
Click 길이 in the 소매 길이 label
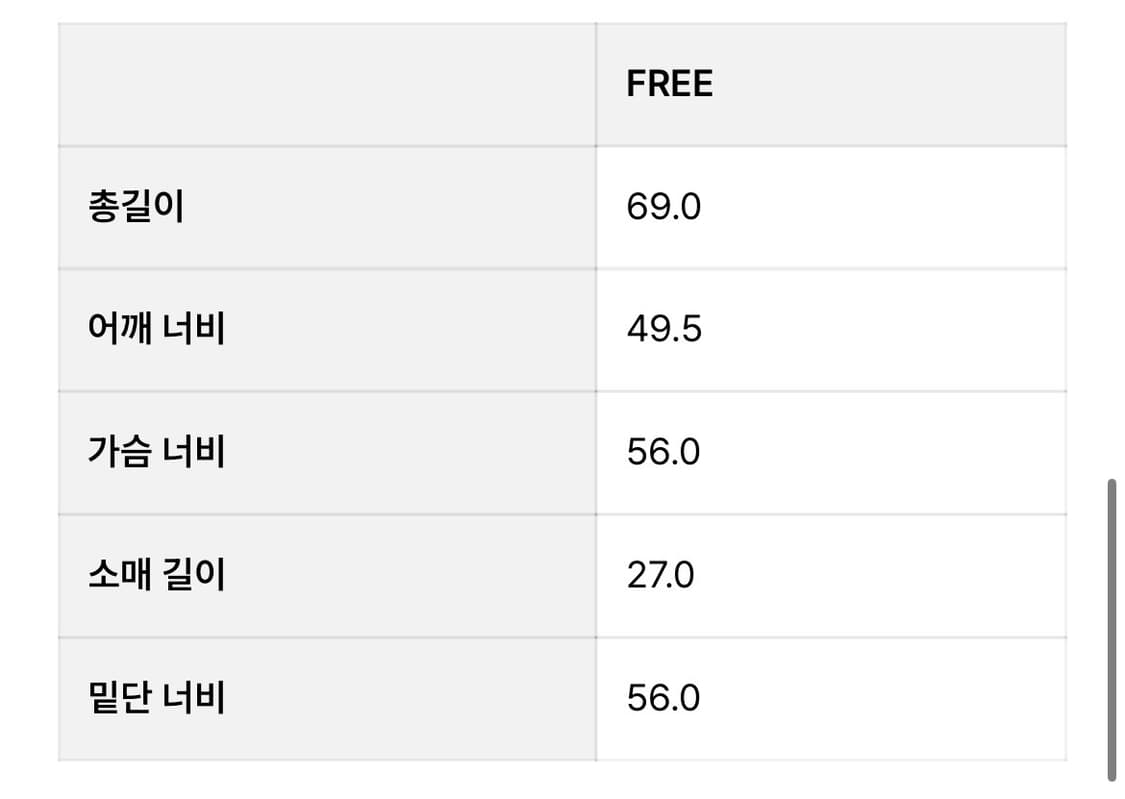(x=194, y=575)
